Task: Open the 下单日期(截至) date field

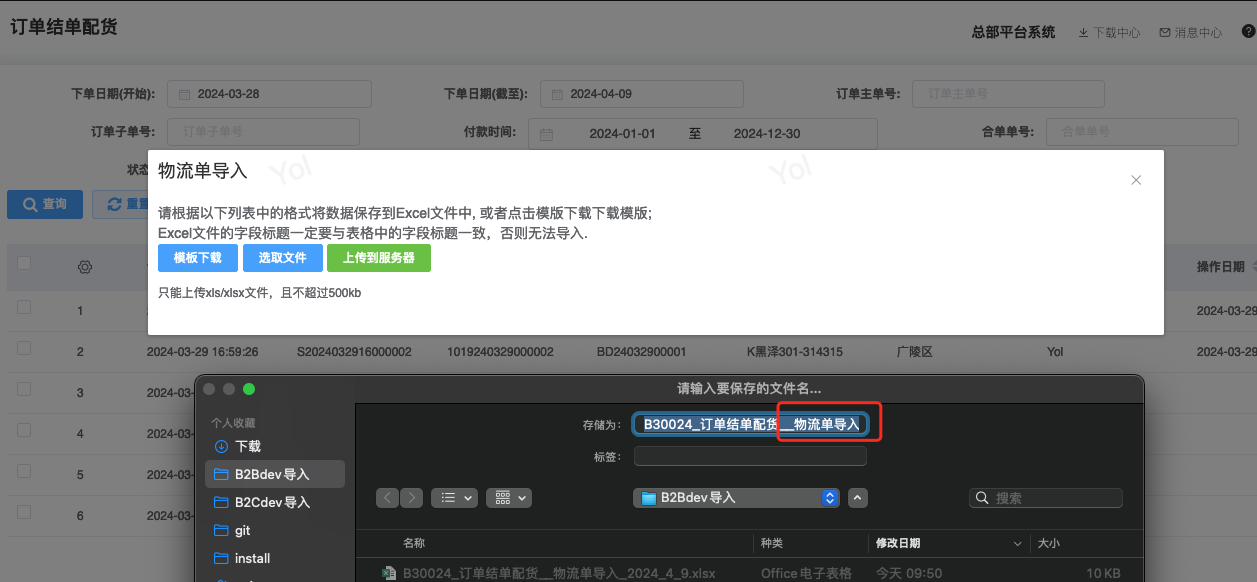Action: coord(642,94)
